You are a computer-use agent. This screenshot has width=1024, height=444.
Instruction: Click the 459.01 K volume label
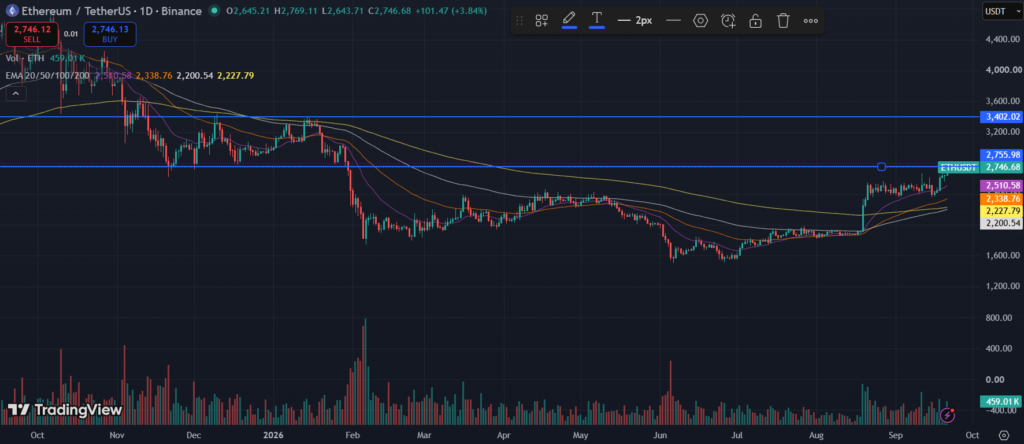tap(1001, 401)
